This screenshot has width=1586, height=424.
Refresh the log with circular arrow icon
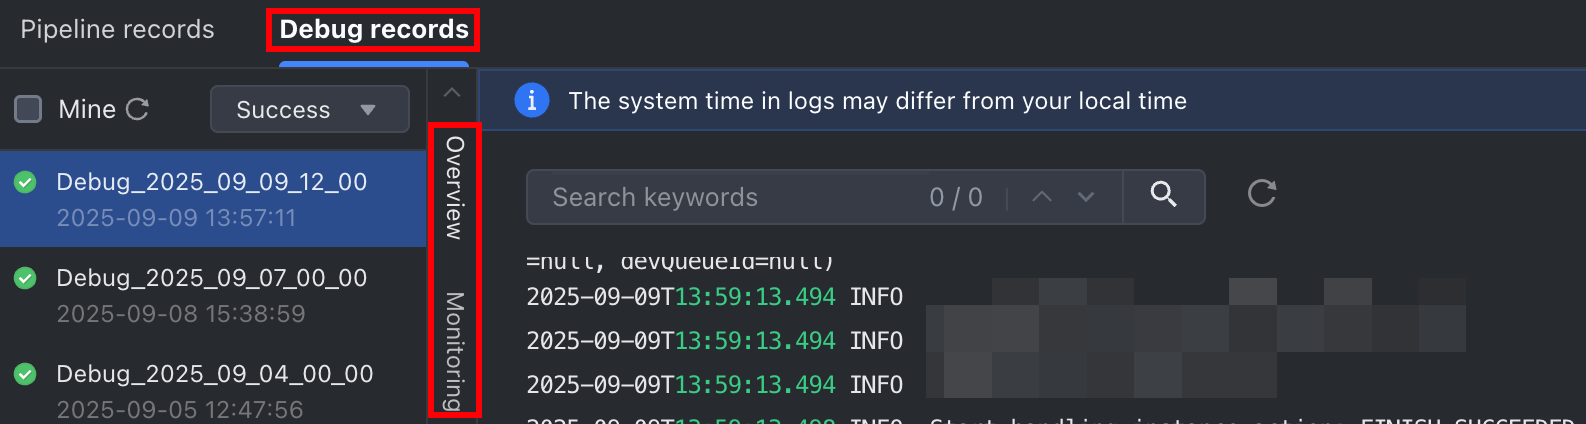[x=1262, y=193]
